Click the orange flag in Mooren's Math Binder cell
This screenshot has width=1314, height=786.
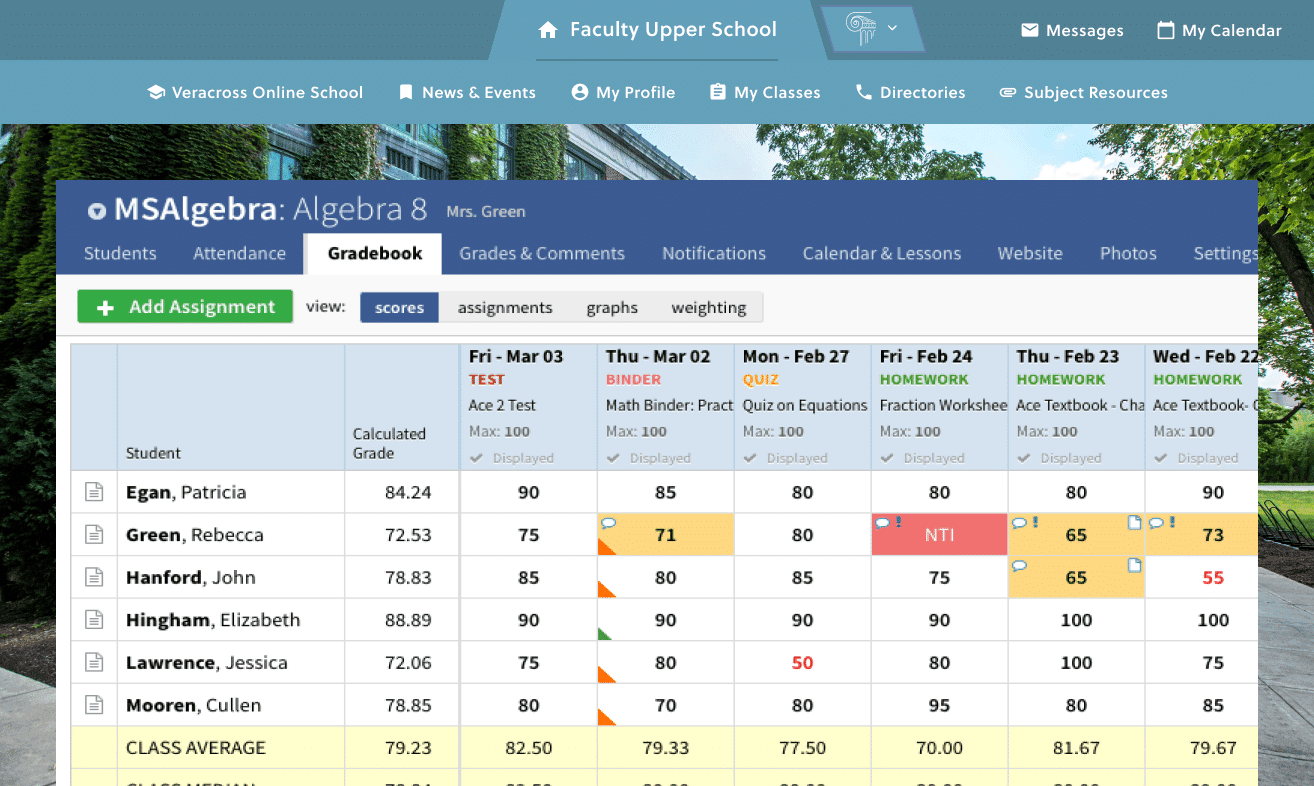tap(604, 717)
